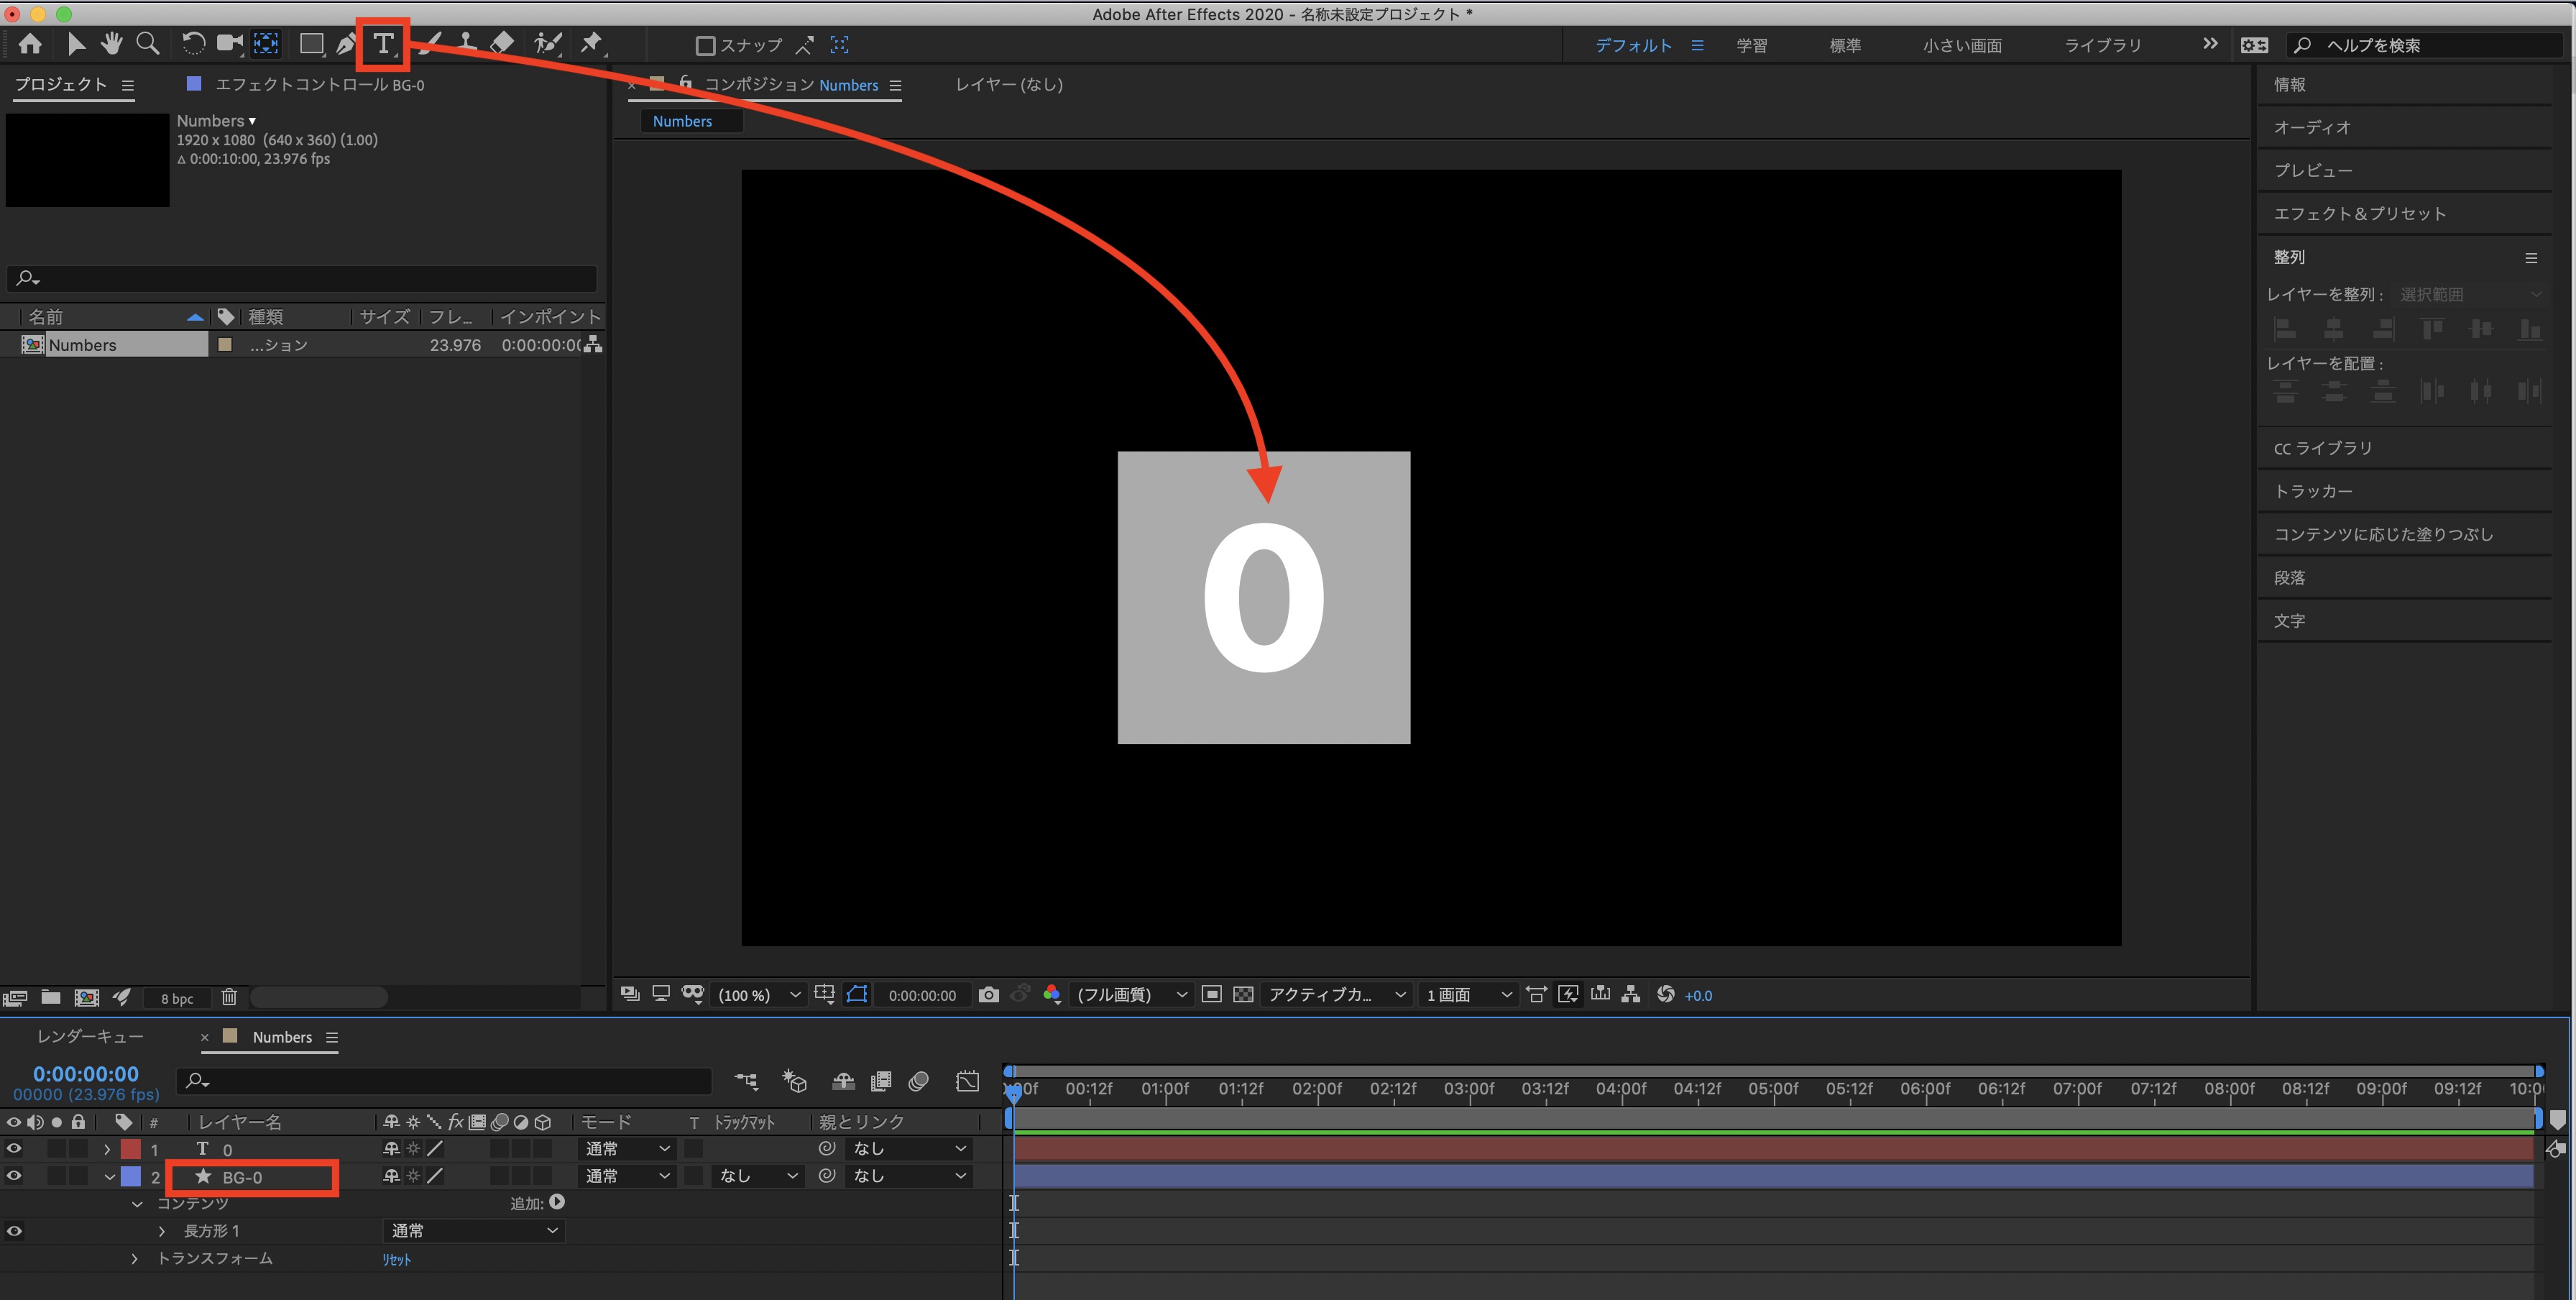The height and width of the screenshot is (1300, 2576).
Task: Enable the スナップ checkbox
Action: (x=705, y=46)
